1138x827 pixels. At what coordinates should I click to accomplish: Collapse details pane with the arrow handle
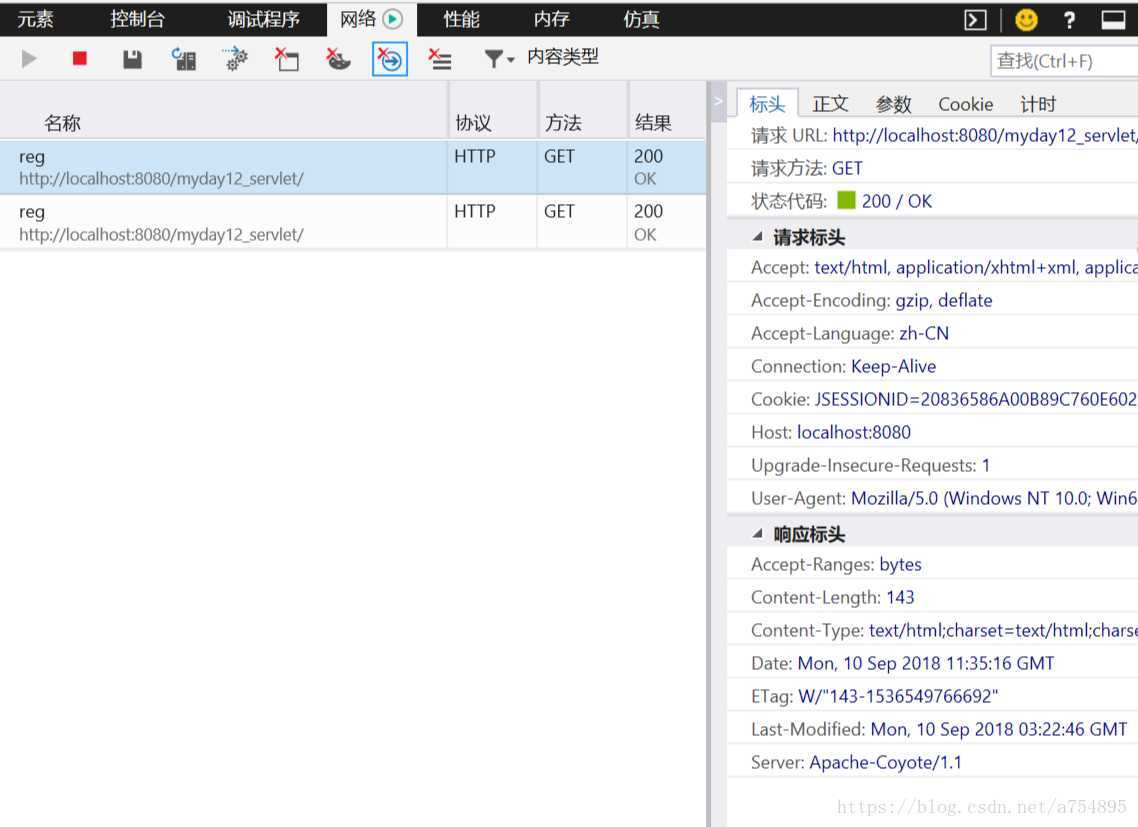717,102
